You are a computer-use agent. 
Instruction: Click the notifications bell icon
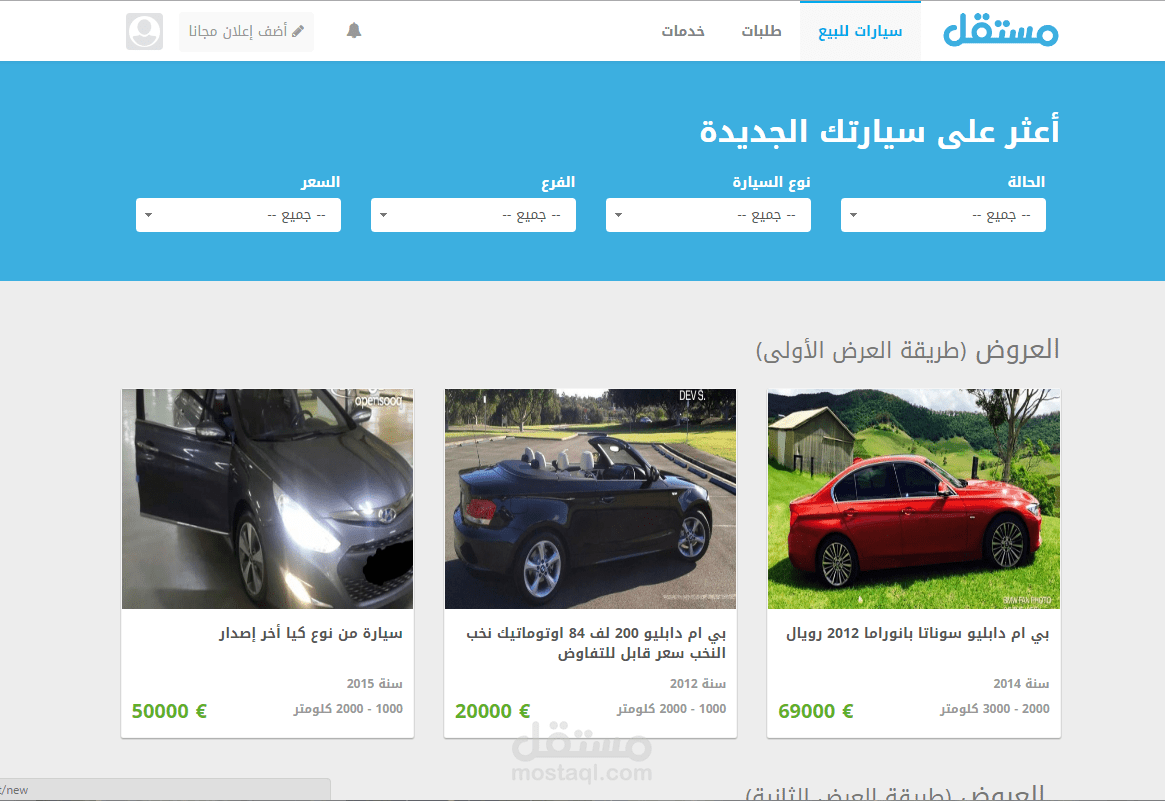tap(354, 30)
